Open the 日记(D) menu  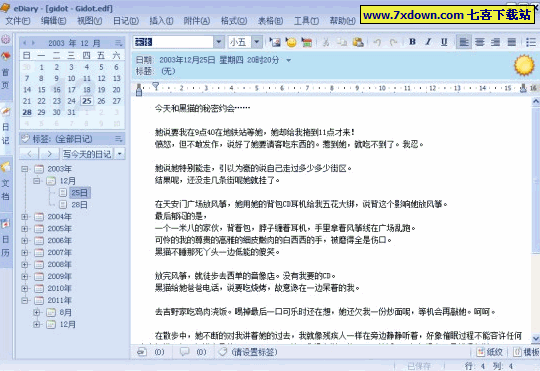(x=126, y=21)
